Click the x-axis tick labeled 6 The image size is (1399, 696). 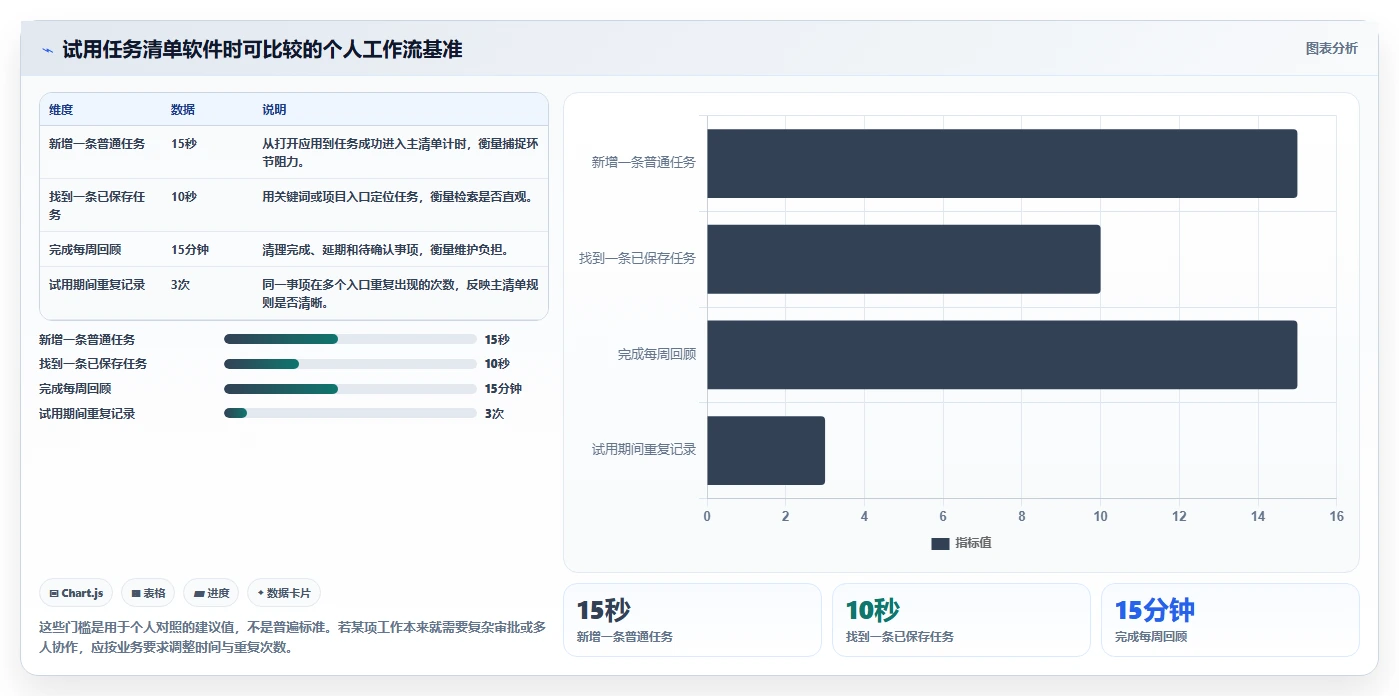943,517
